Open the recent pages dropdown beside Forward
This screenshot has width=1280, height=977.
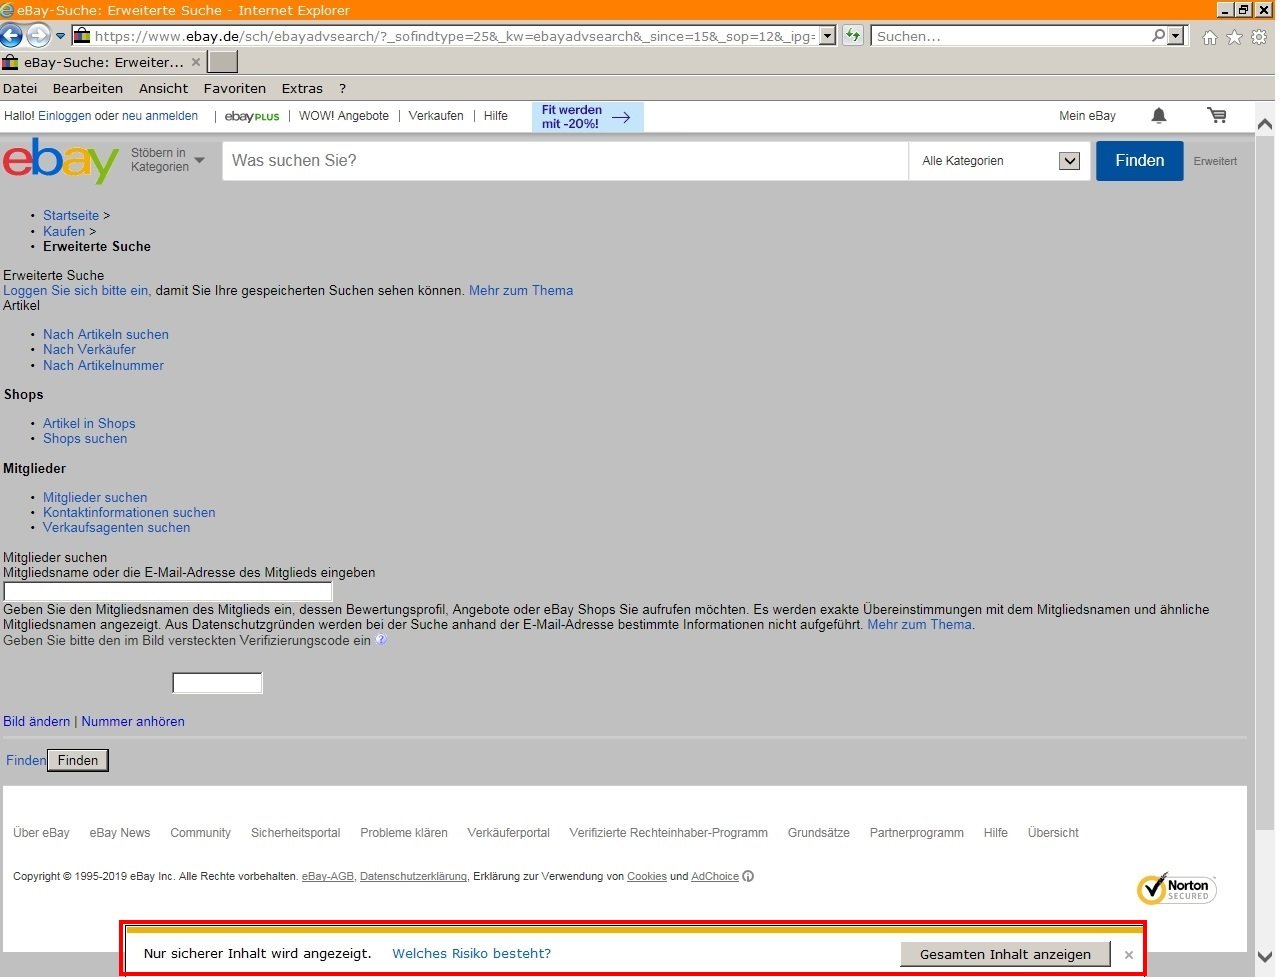point(60,36)
